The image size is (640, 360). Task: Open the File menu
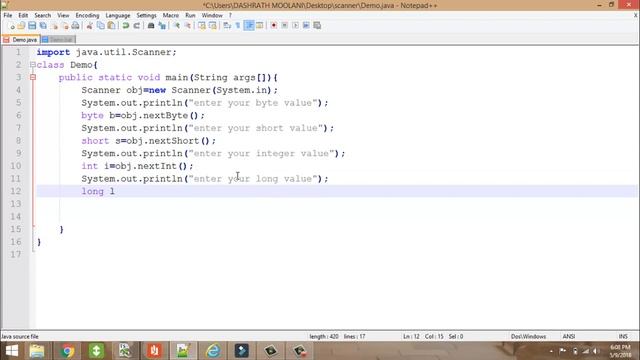click(x=8, y=15)
